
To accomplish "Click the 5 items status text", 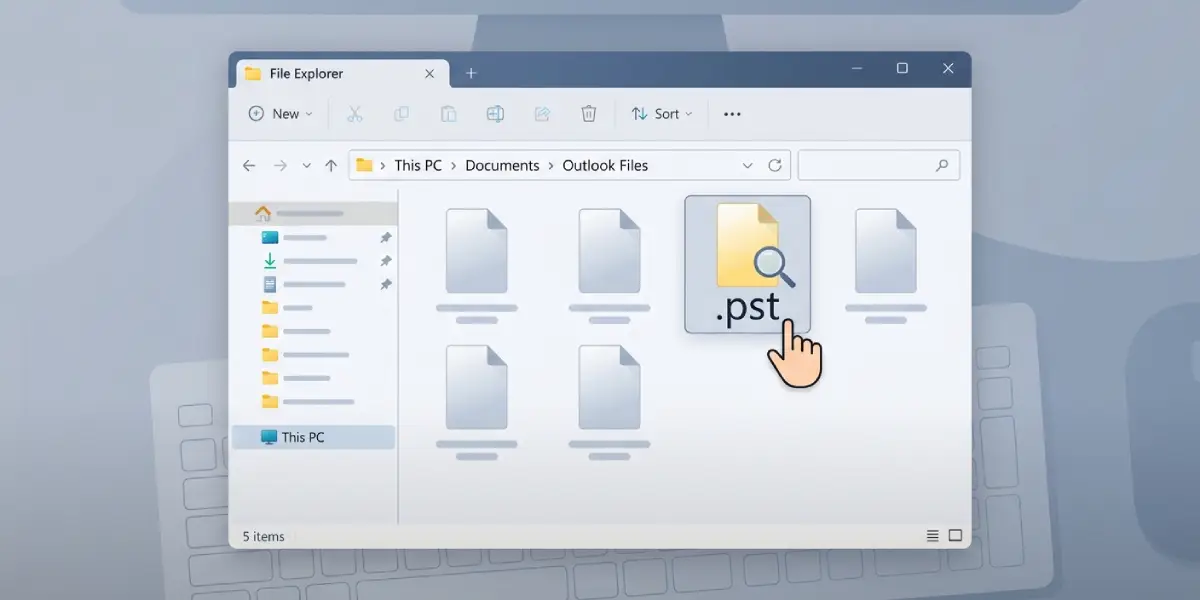I will [x=263, y=537].
